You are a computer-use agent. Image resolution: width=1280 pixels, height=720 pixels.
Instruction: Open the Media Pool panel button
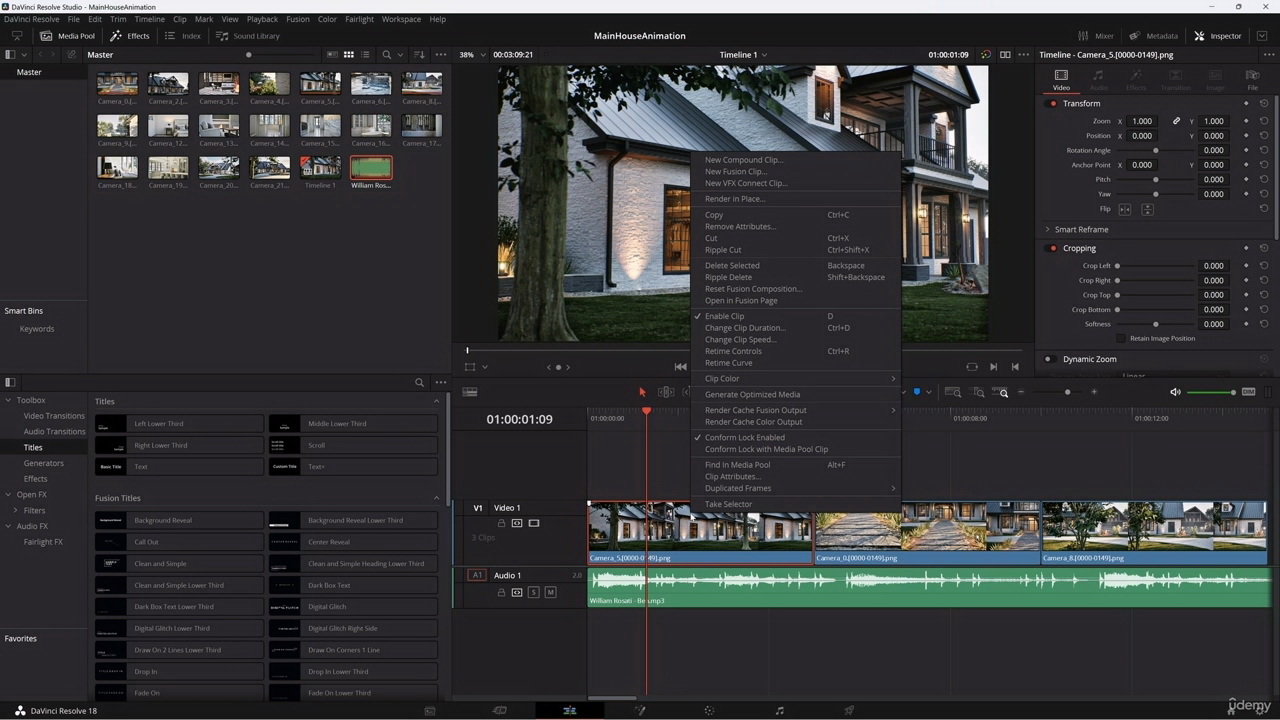67,36
